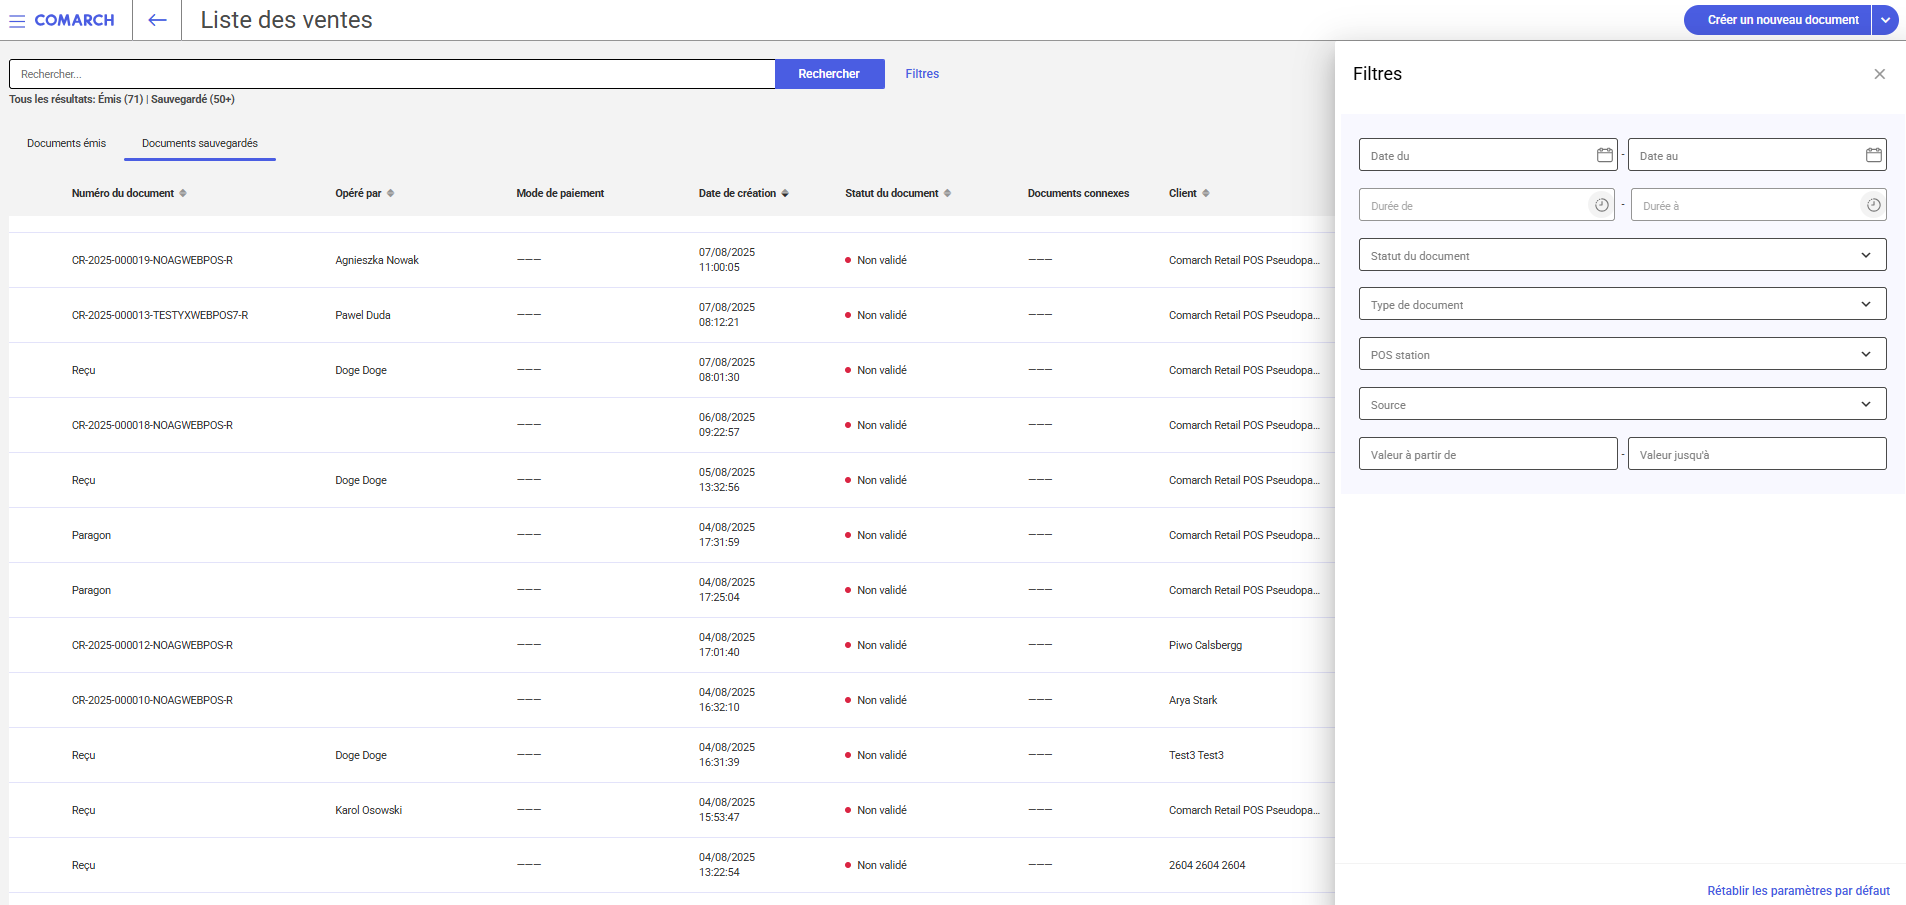Expand arrow beside Créer un nouveau document
This screenshot has height=905, width=1906.
point(1885,20)
